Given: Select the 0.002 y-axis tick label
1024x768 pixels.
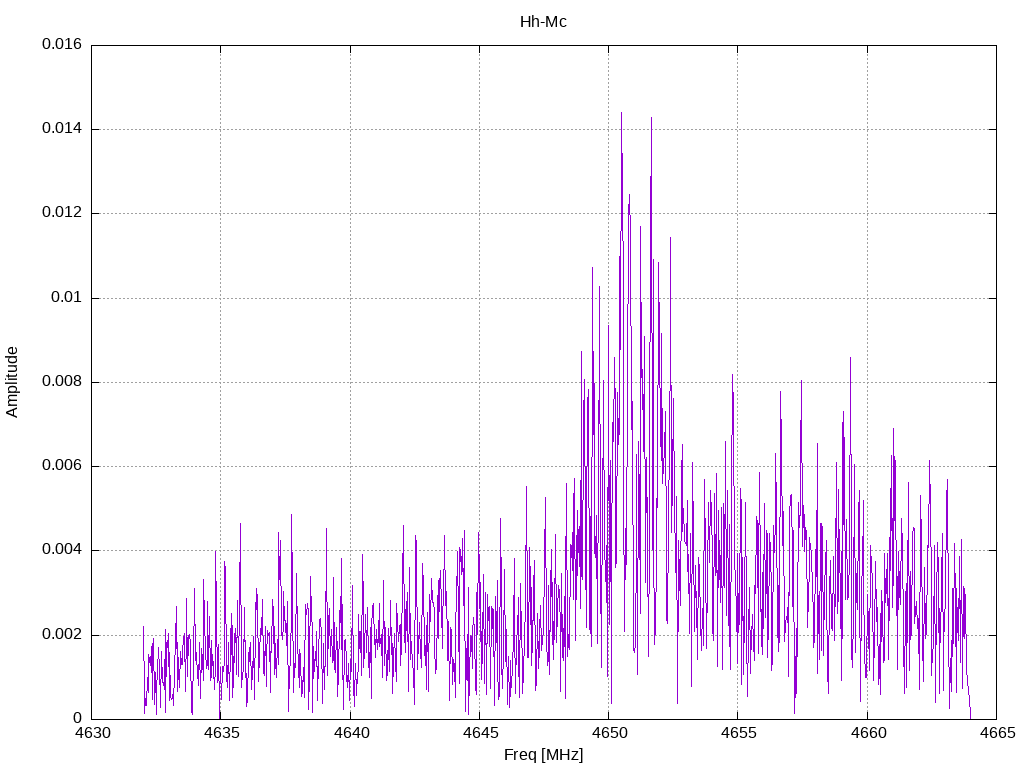Looking at the screenshot, I should pos(62,635).
